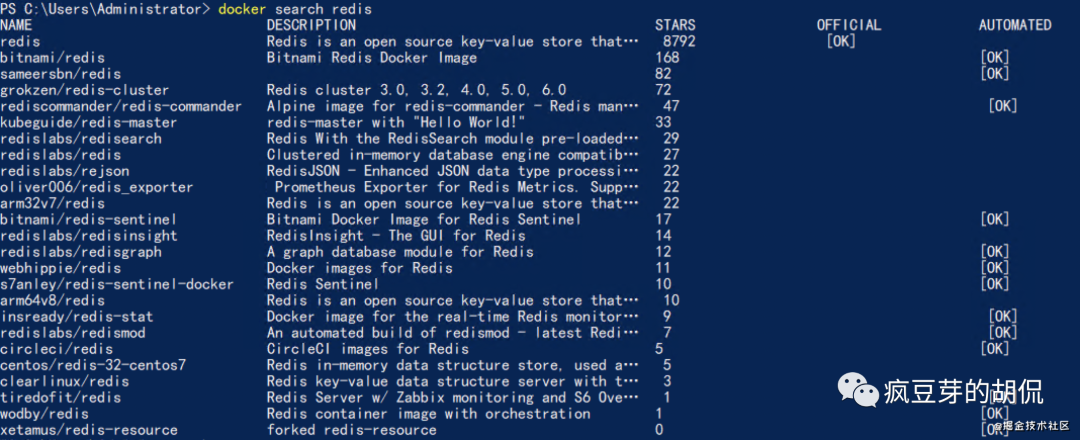Click the WeChat logo in the watermark
Image resolution: width=1080 pixels, height=440 pixels.
[857, 391]
